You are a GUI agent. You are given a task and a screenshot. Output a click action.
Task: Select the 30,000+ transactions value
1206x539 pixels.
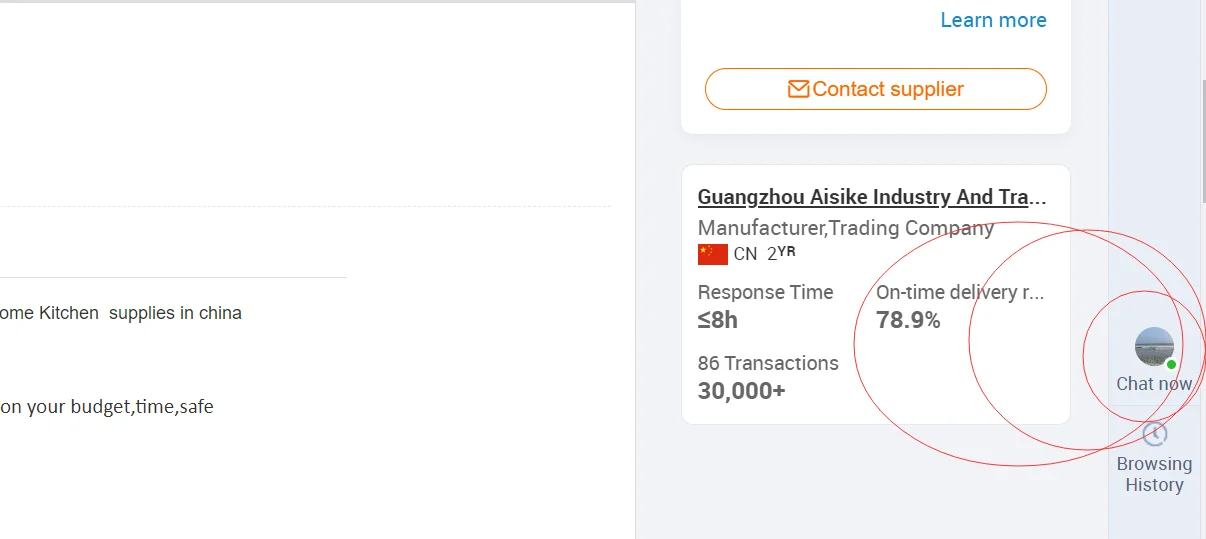(x=741, y=390)
